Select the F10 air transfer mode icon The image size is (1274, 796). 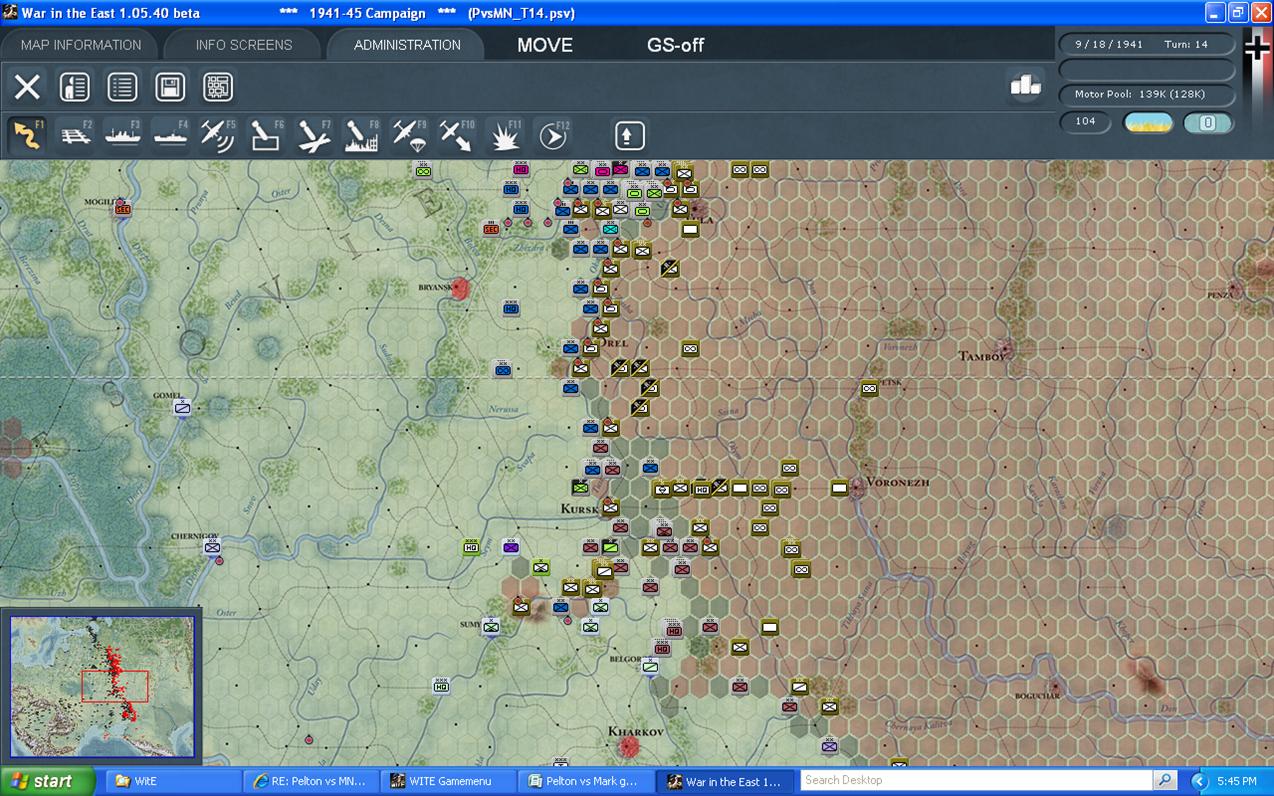(x=457, y=136)
